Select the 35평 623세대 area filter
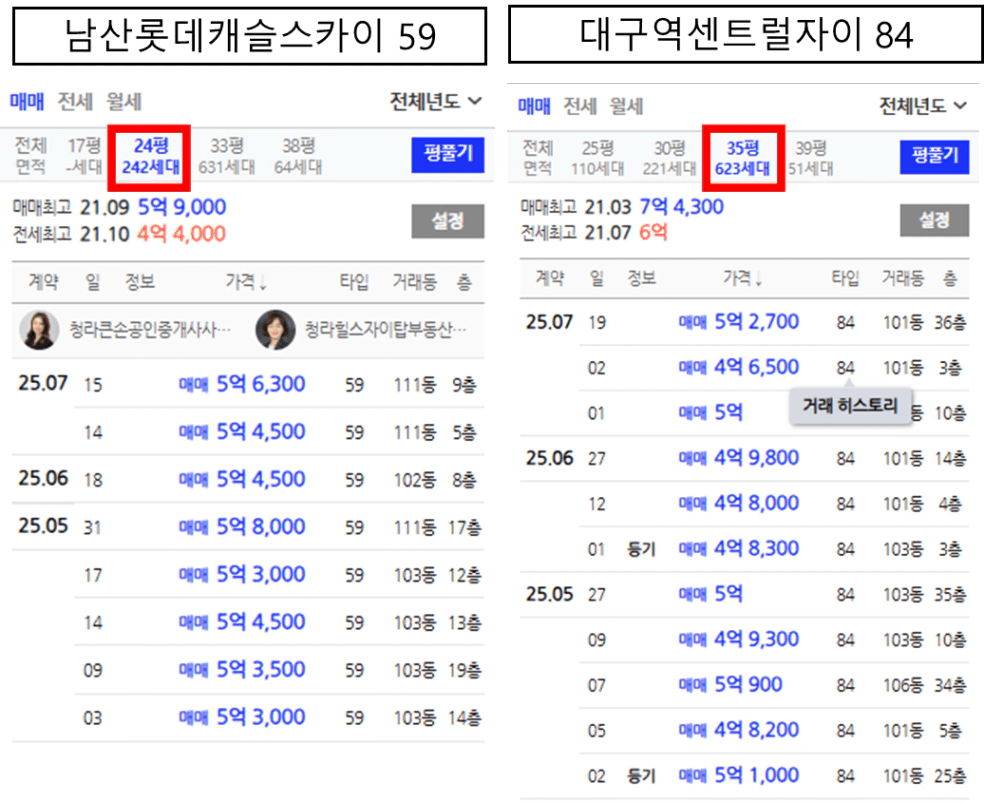This screenshot has width=984, height=802. coord(742,158)
